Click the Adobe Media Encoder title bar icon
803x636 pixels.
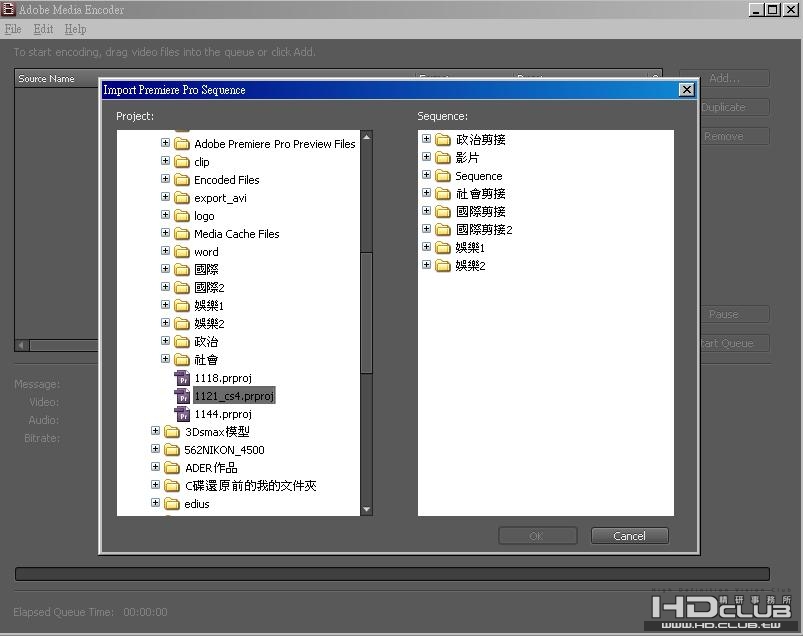pyautogui.click(x=8, y=9)
